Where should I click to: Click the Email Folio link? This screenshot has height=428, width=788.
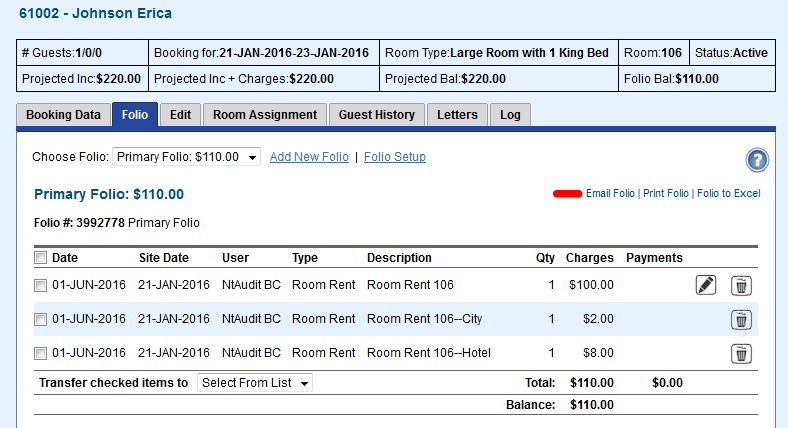click(x=610, y=193)
